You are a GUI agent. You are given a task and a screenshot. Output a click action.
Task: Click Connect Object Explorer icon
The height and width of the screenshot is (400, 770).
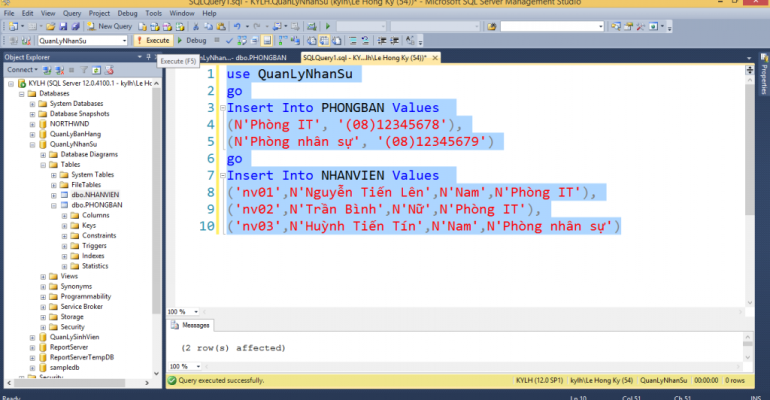pyautogui.click(x=47, y=70)
